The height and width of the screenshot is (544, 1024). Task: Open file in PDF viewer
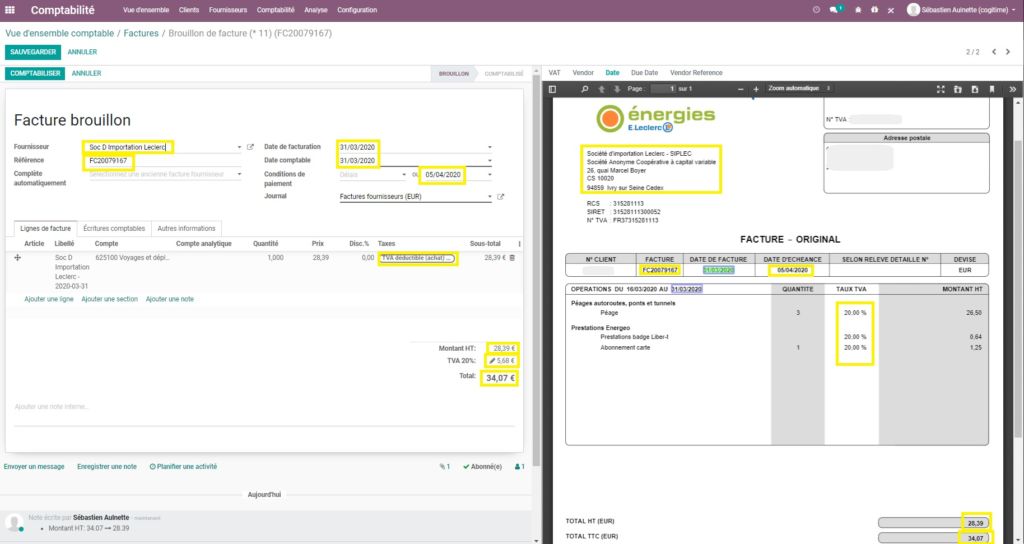point(958,89)
